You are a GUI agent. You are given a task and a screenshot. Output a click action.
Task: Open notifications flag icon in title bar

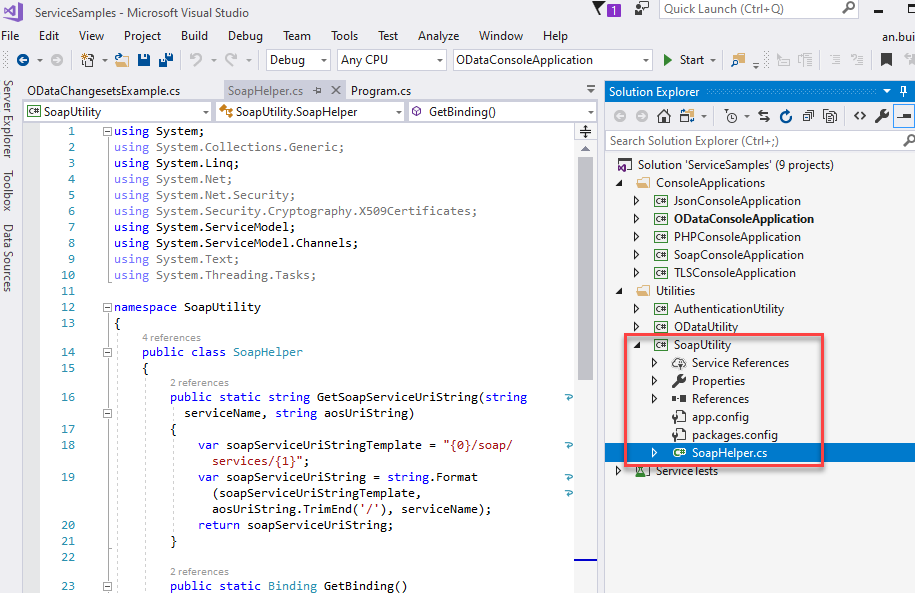[599, 8]
